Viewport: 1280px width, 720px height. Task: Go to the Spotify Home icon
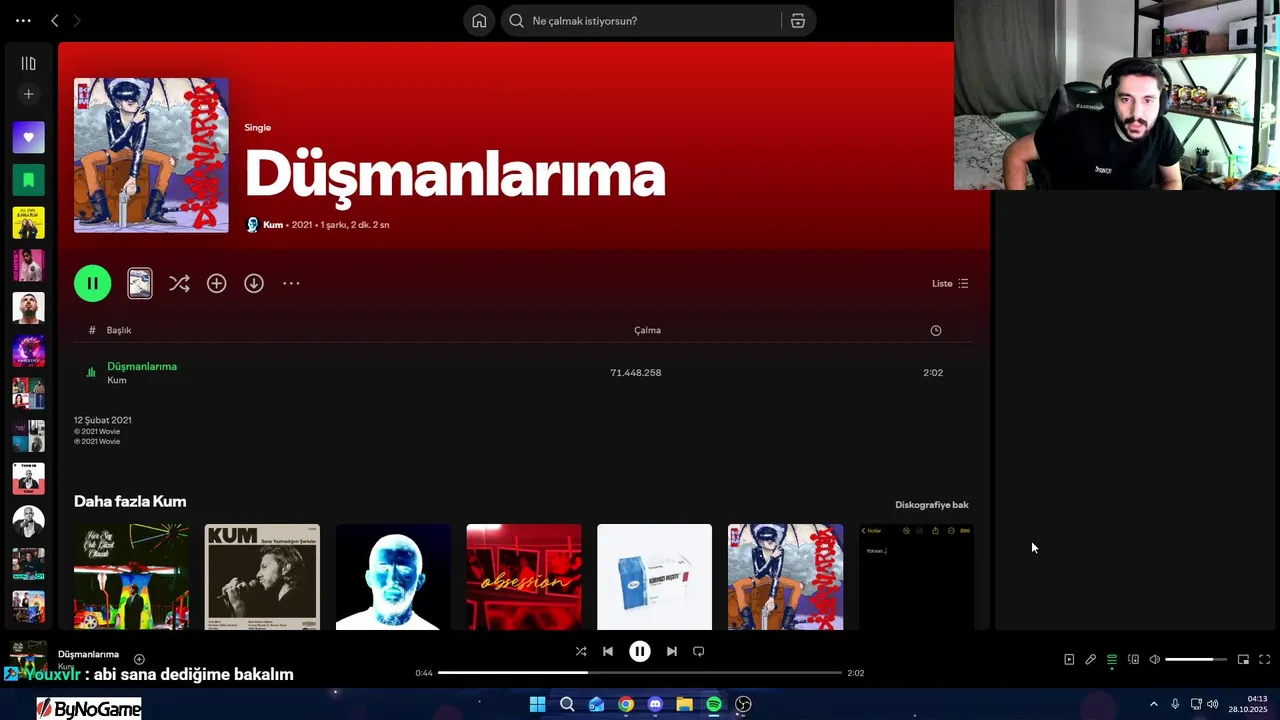click(479, 21)
